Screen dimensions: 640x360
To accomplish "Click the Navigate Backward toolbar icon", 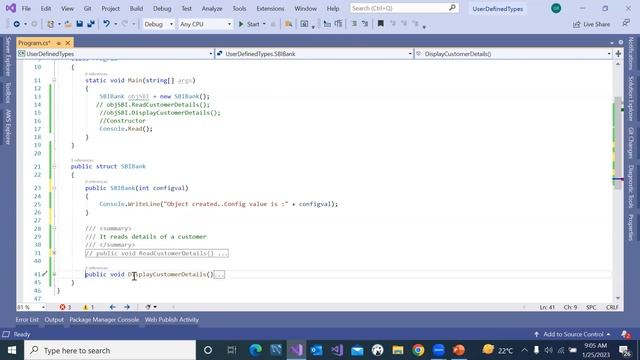I will 16,24.
